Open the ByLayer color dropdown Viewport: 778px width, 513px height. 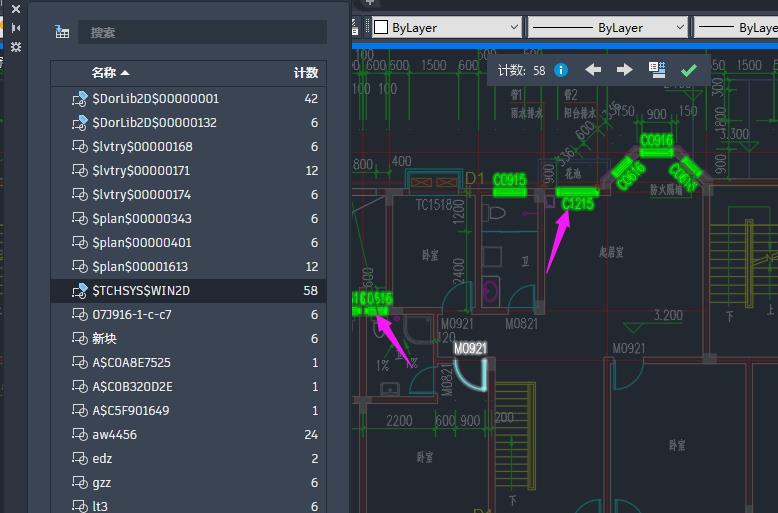pyautogui.click(x=447, y=27)
